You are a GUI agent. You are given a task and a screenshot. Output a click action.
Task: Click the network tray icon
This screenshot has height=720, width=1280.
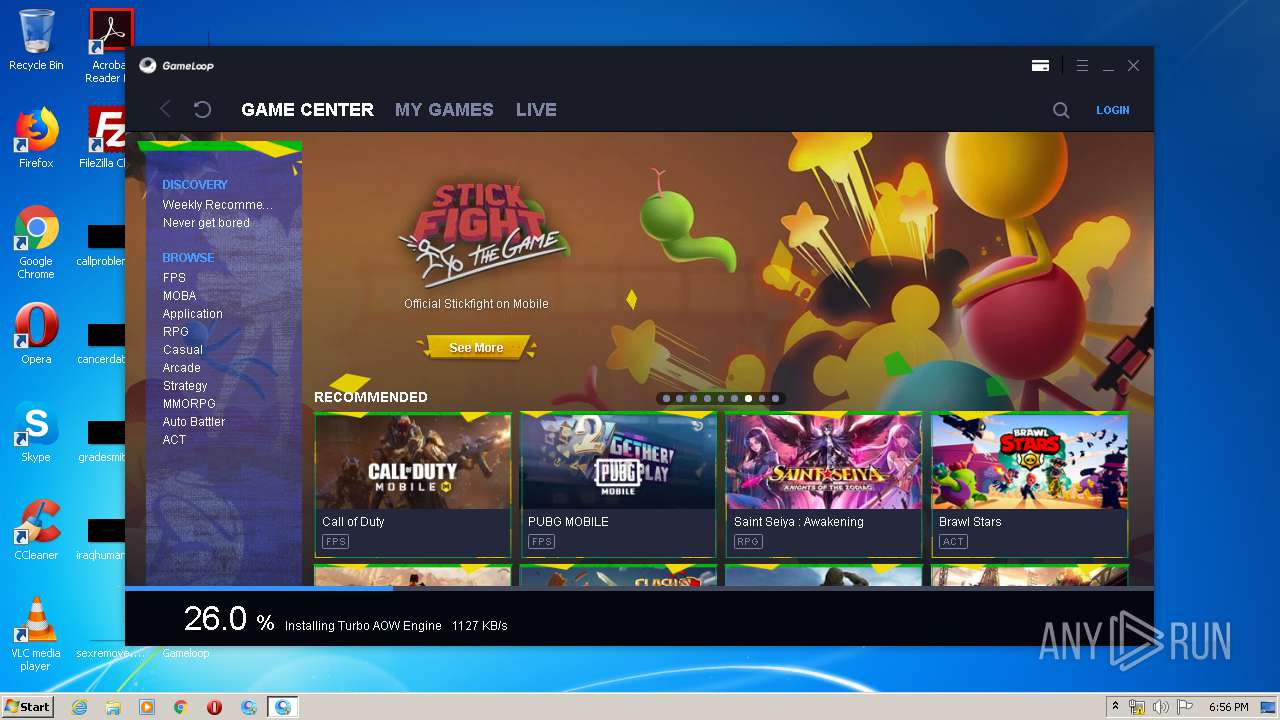1137,707
